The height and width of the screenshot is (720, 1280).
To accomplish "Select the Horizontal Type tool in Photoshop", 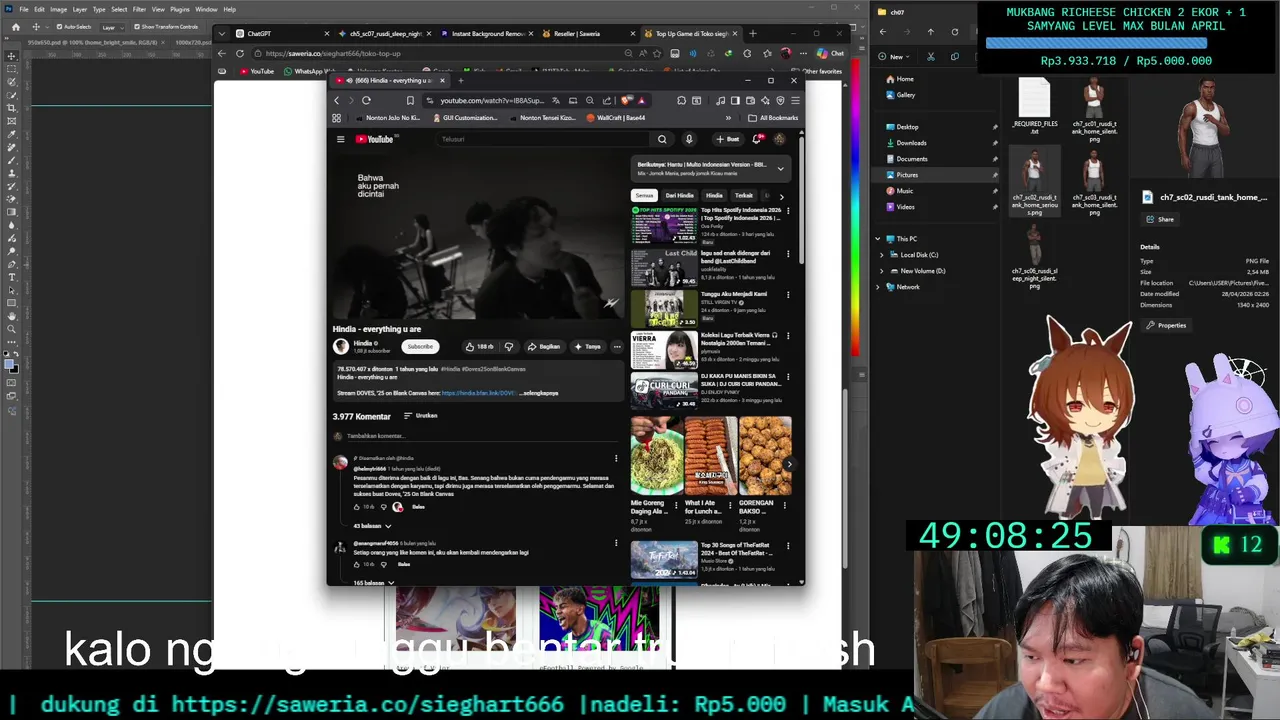I will coord(12,277).
